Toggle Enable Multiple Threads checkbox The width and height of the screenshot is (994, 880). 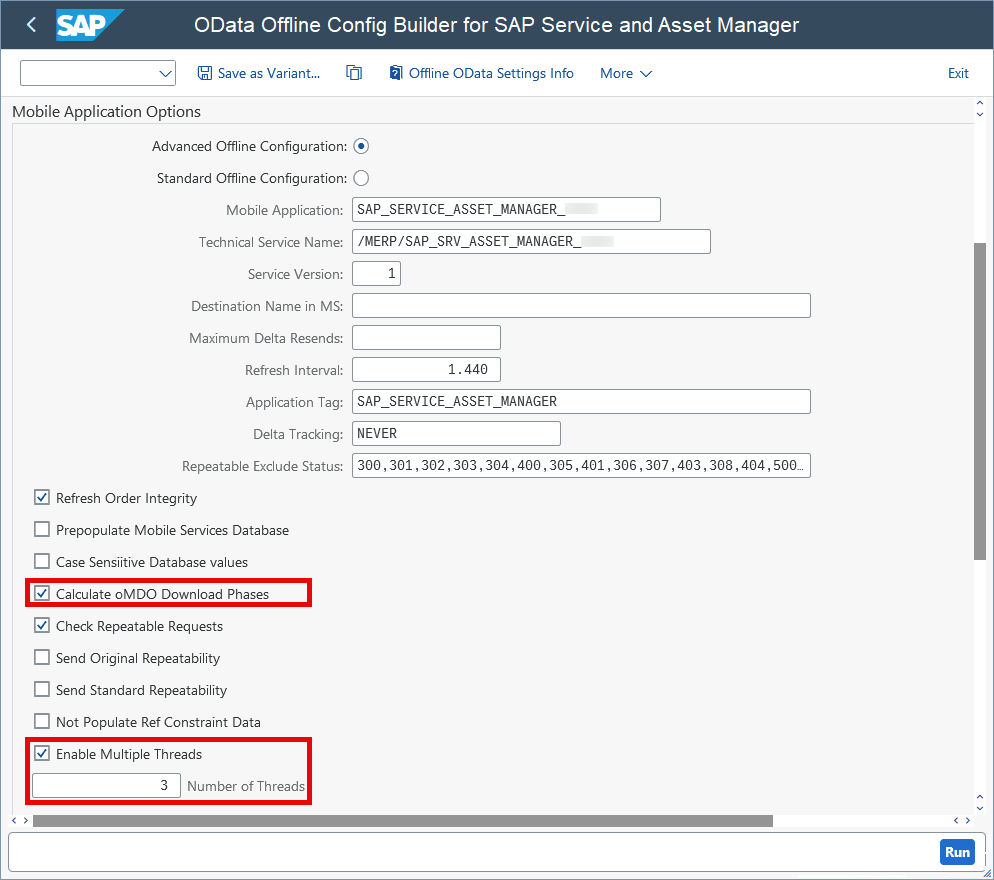tap(42, 754)
